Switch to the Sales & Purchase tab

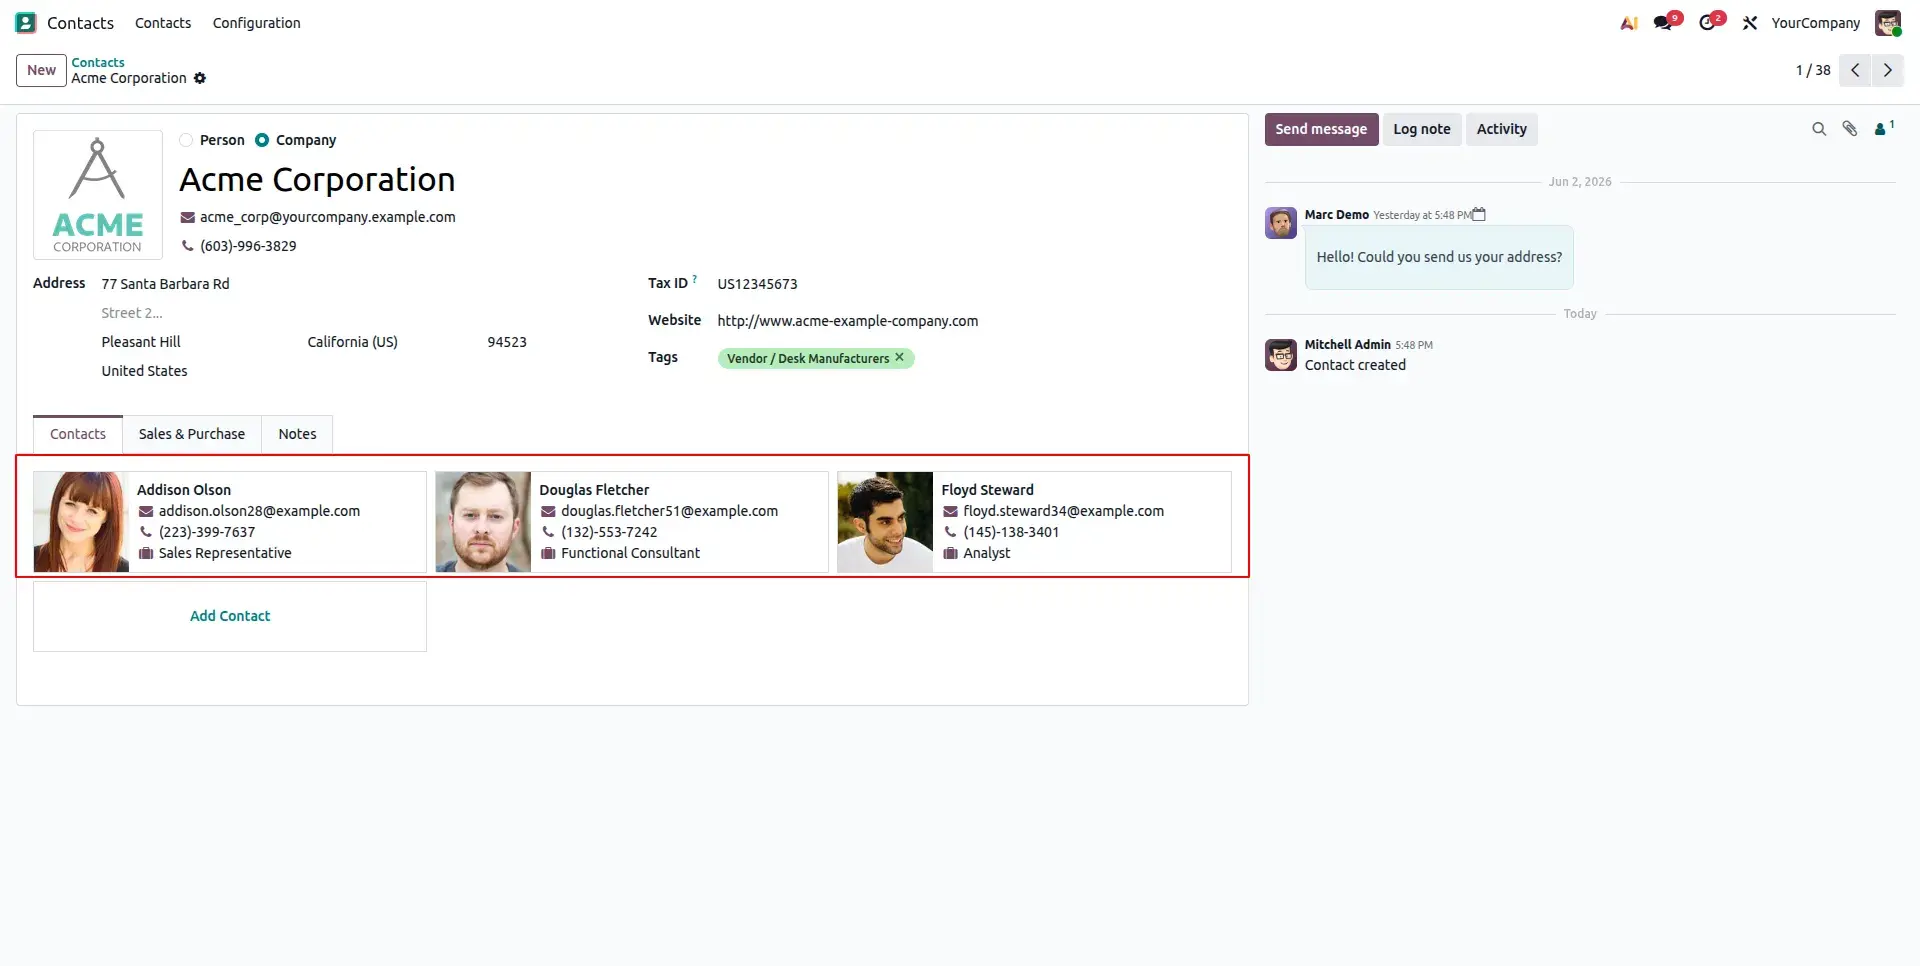pos(192,434)
